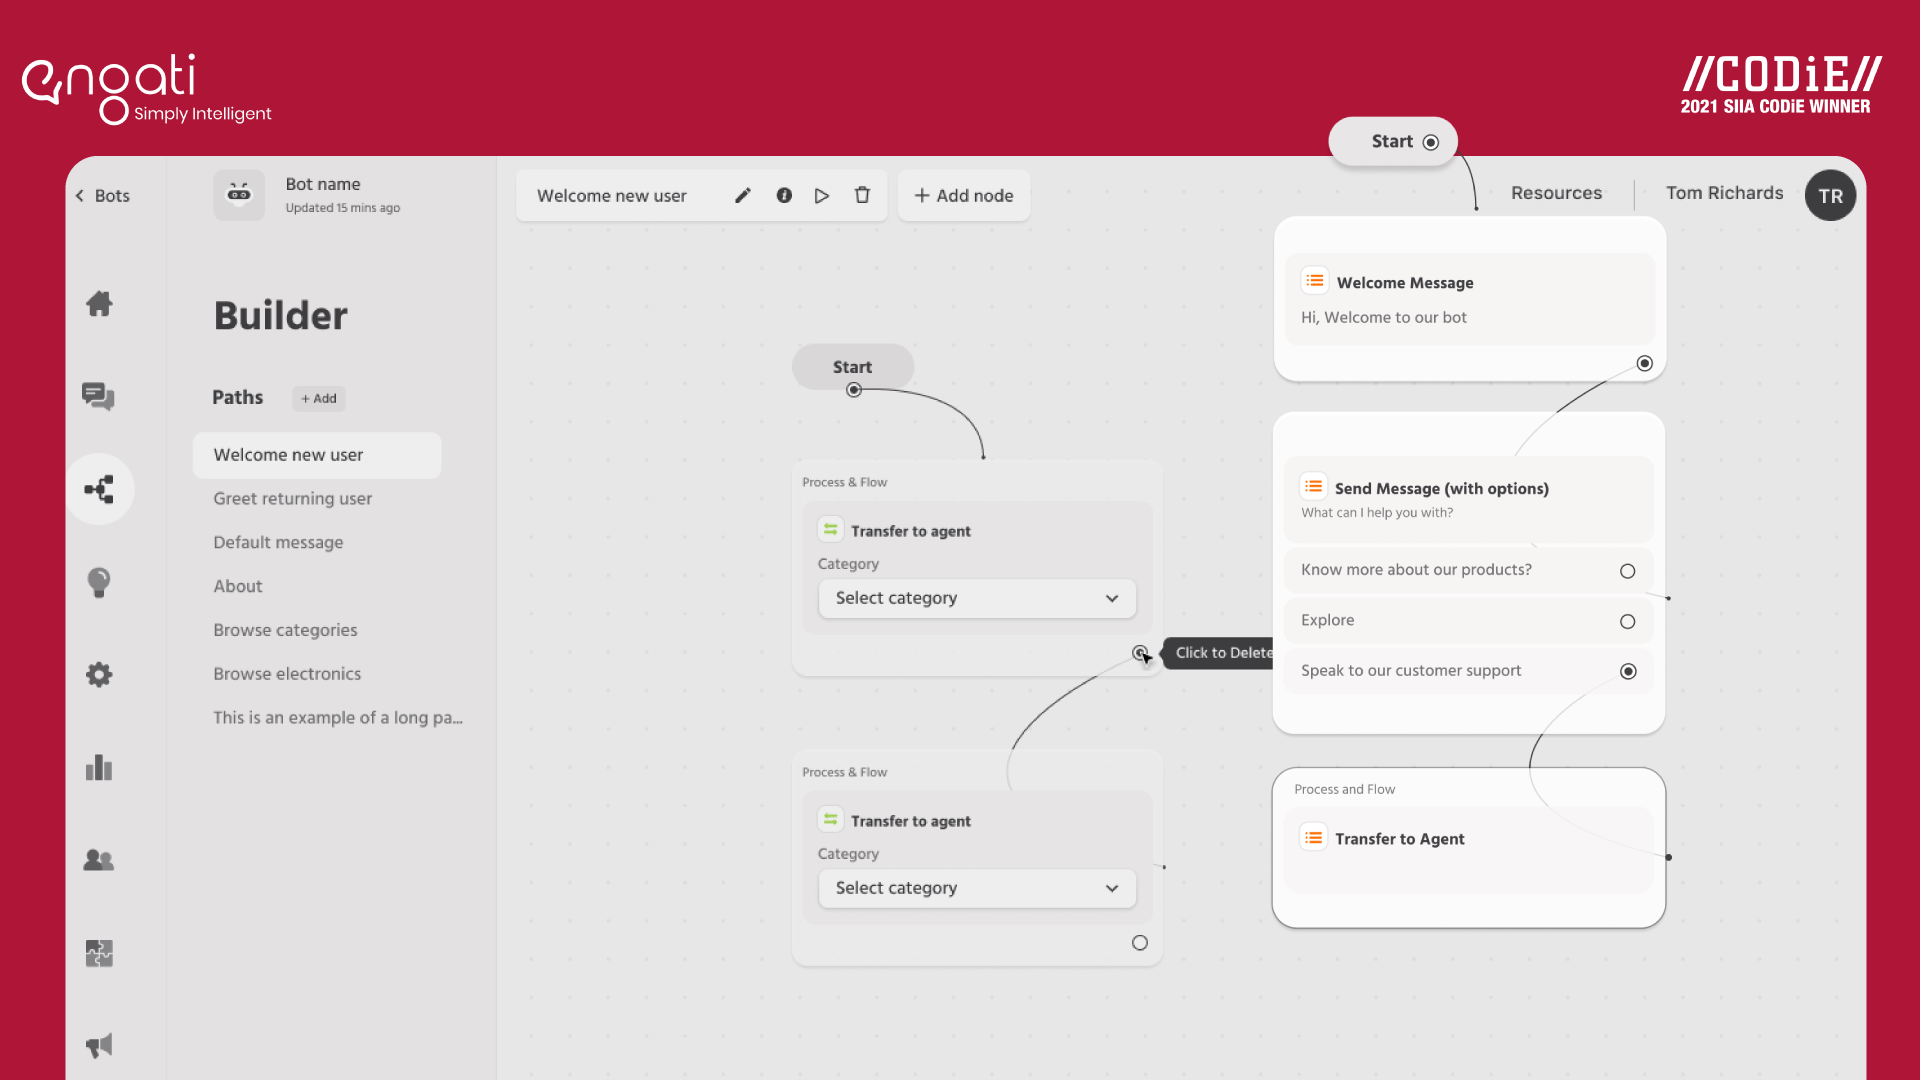Open analytics/reports icon in sidebar

click(x=99, y=767)
